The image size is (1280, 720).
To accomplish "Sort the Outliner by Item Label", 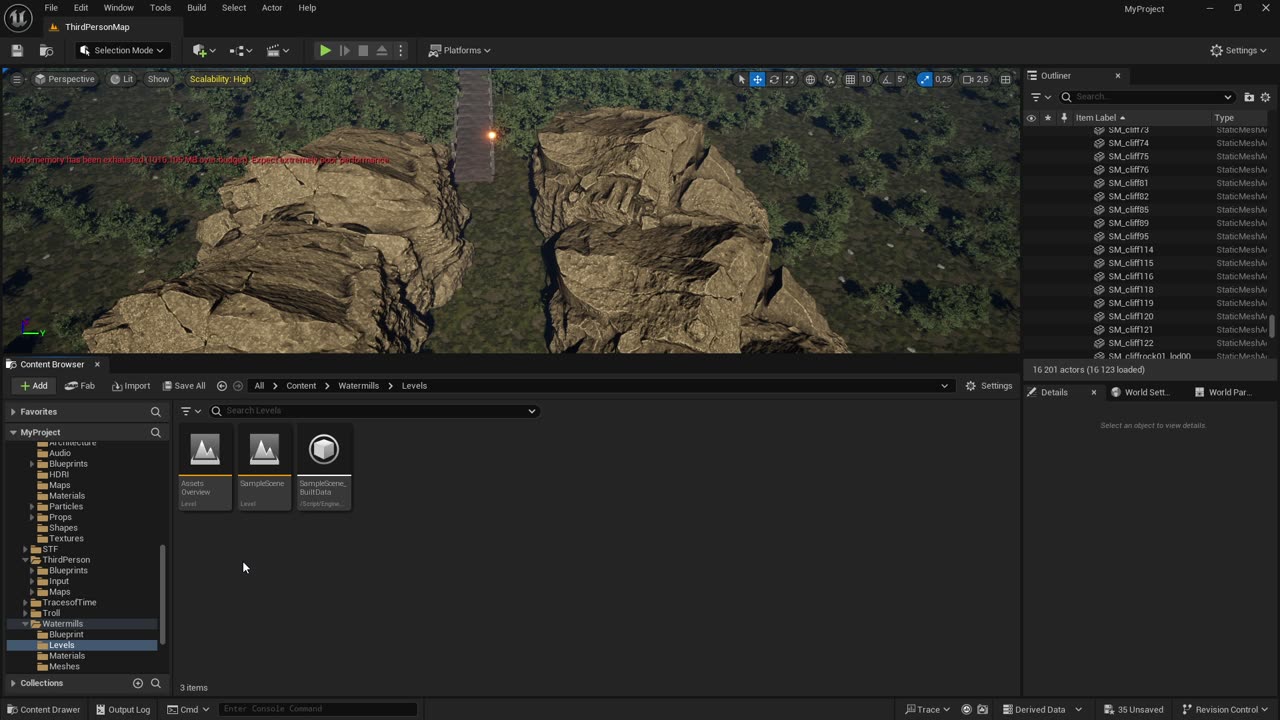I will coord(1100,118).
